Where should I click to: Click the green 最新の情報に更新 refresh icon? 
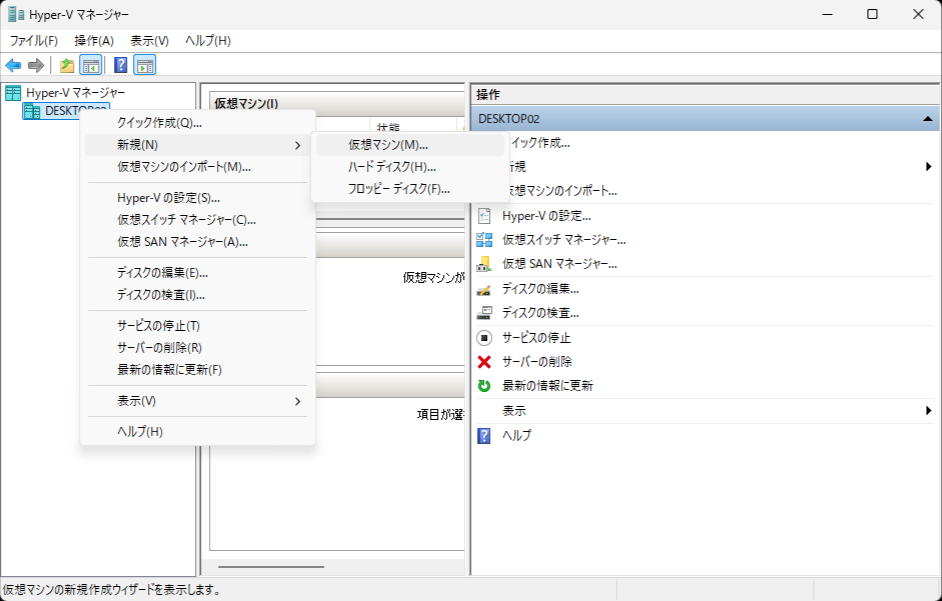pyautogui.click(x=484, y=386)
